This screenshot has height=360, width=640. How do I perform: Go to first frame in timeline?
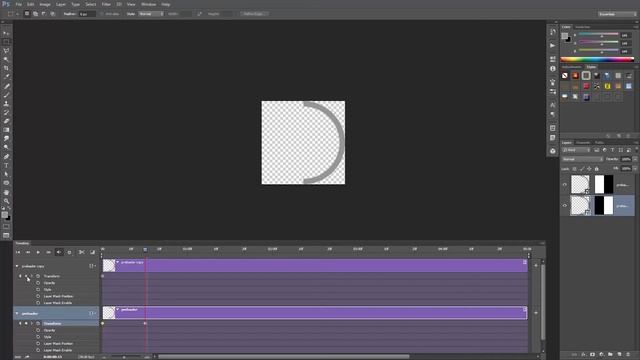[18, 252]
